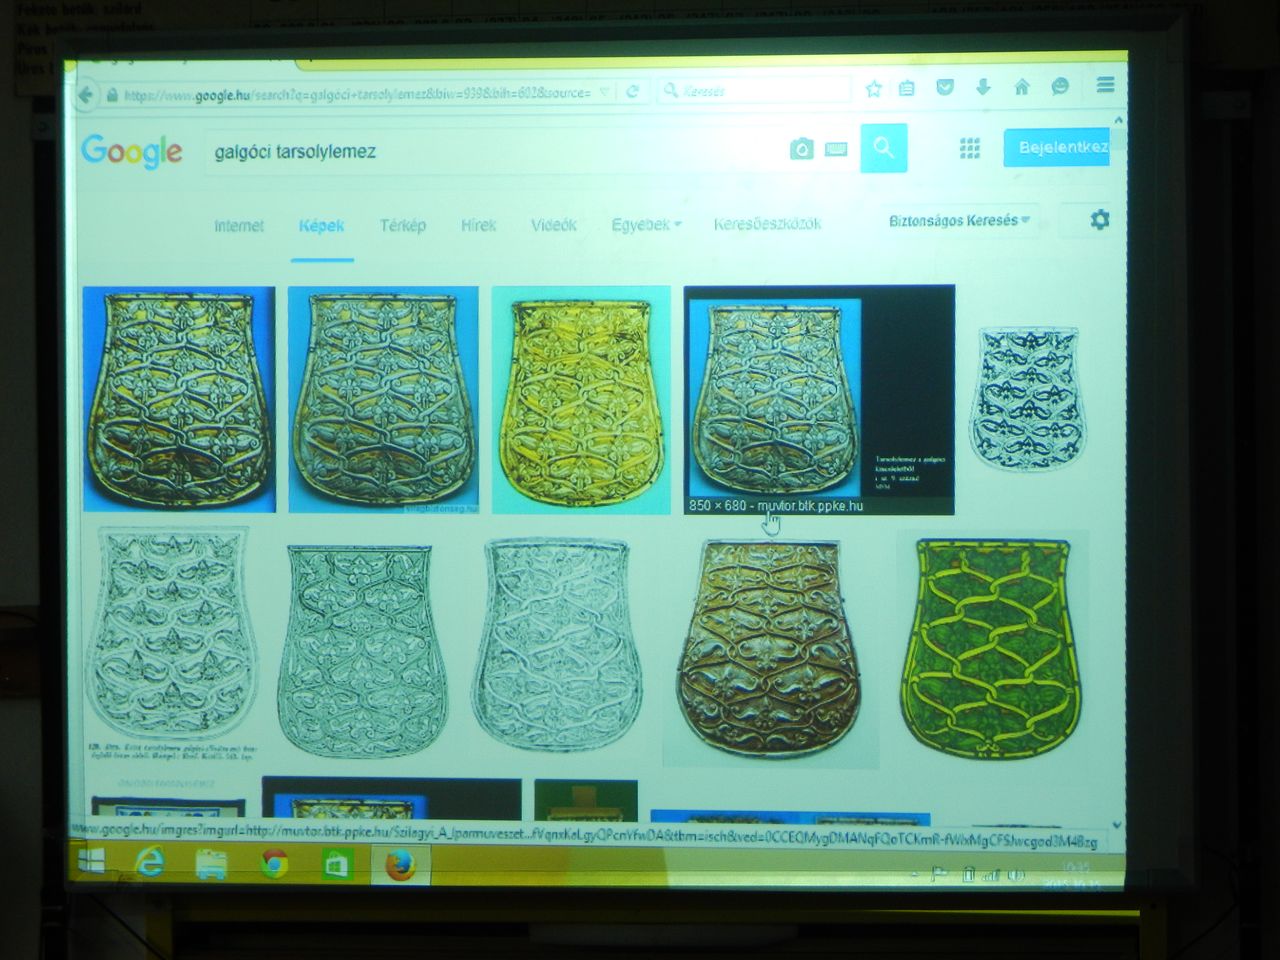
Task: Open Biztonságos Keresés dropdown
Action: click(958, 220)
